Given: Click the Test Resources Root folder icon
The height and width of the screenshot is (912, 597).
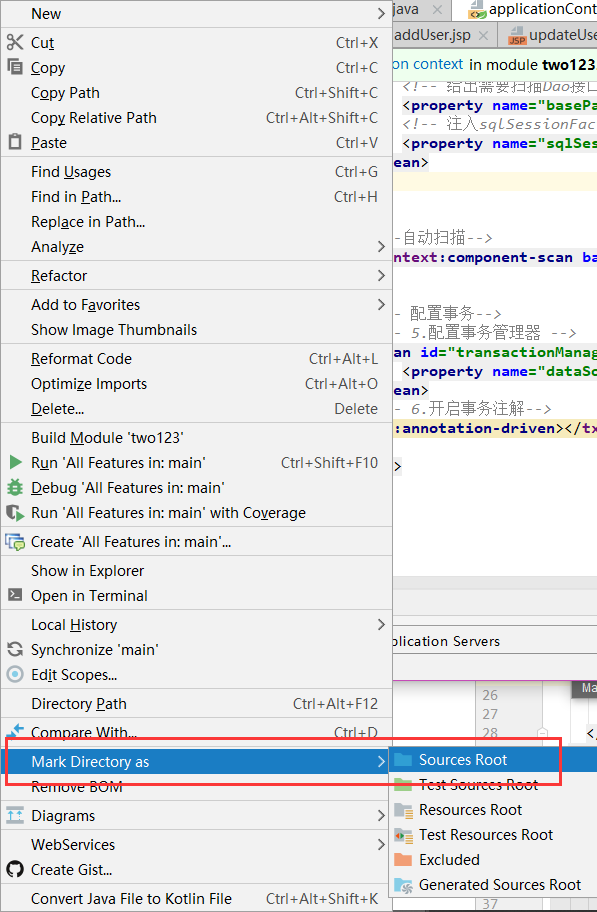Looking at the screenshot, I should [403, 835].
